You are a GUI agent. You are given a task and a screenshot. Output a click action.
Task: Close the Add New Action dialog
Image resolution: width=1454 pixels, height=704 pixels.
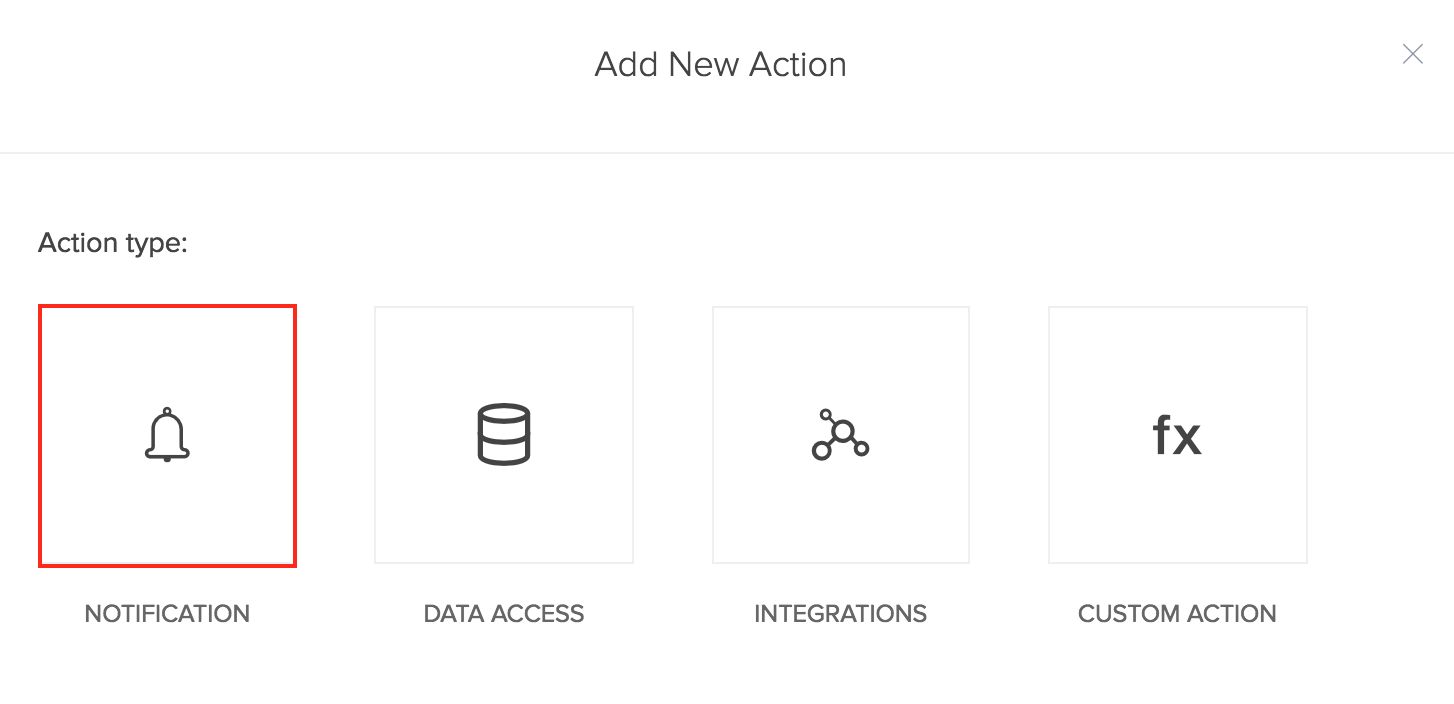point(1412,54)
